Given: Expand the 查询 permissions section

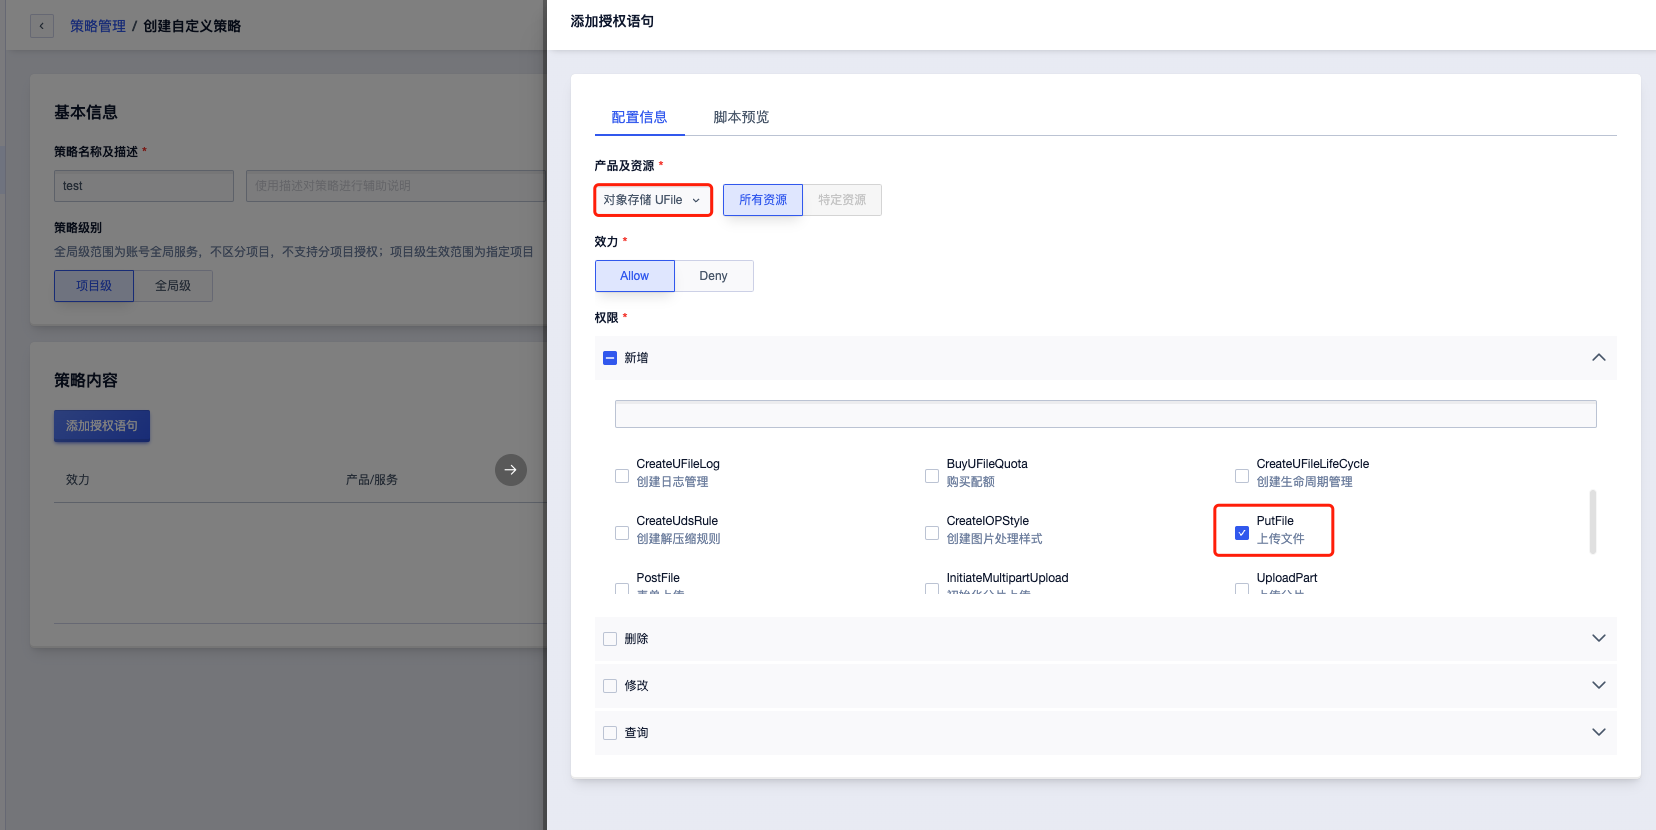Looking at the screenshot, I should click(x=1598, y=733).
